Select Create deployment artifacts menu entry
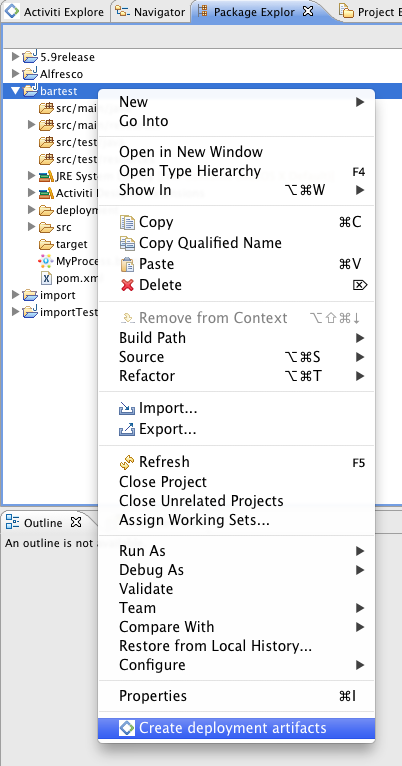 click(x=236, y=728)
